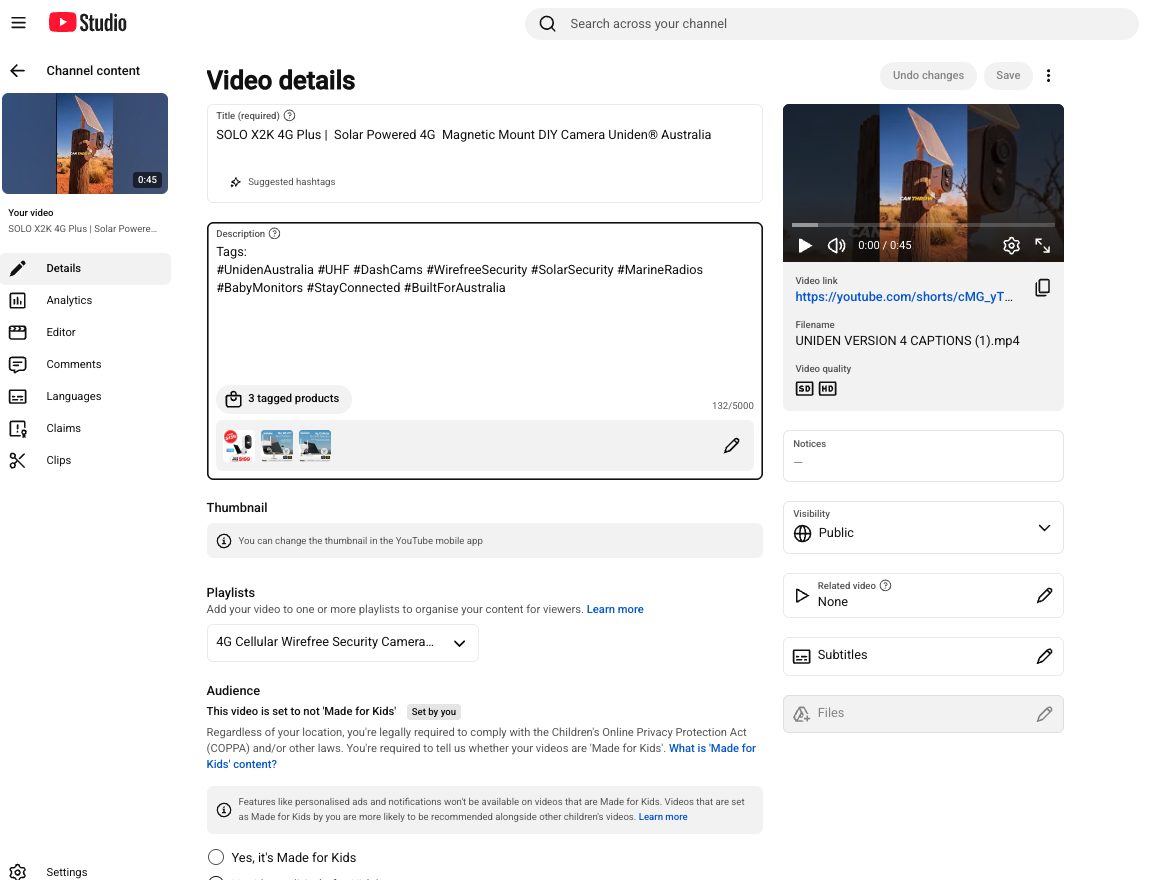Click the sidebar video thumbnail with 0:45
This screenshot has width=1153, height=880.
85,143
